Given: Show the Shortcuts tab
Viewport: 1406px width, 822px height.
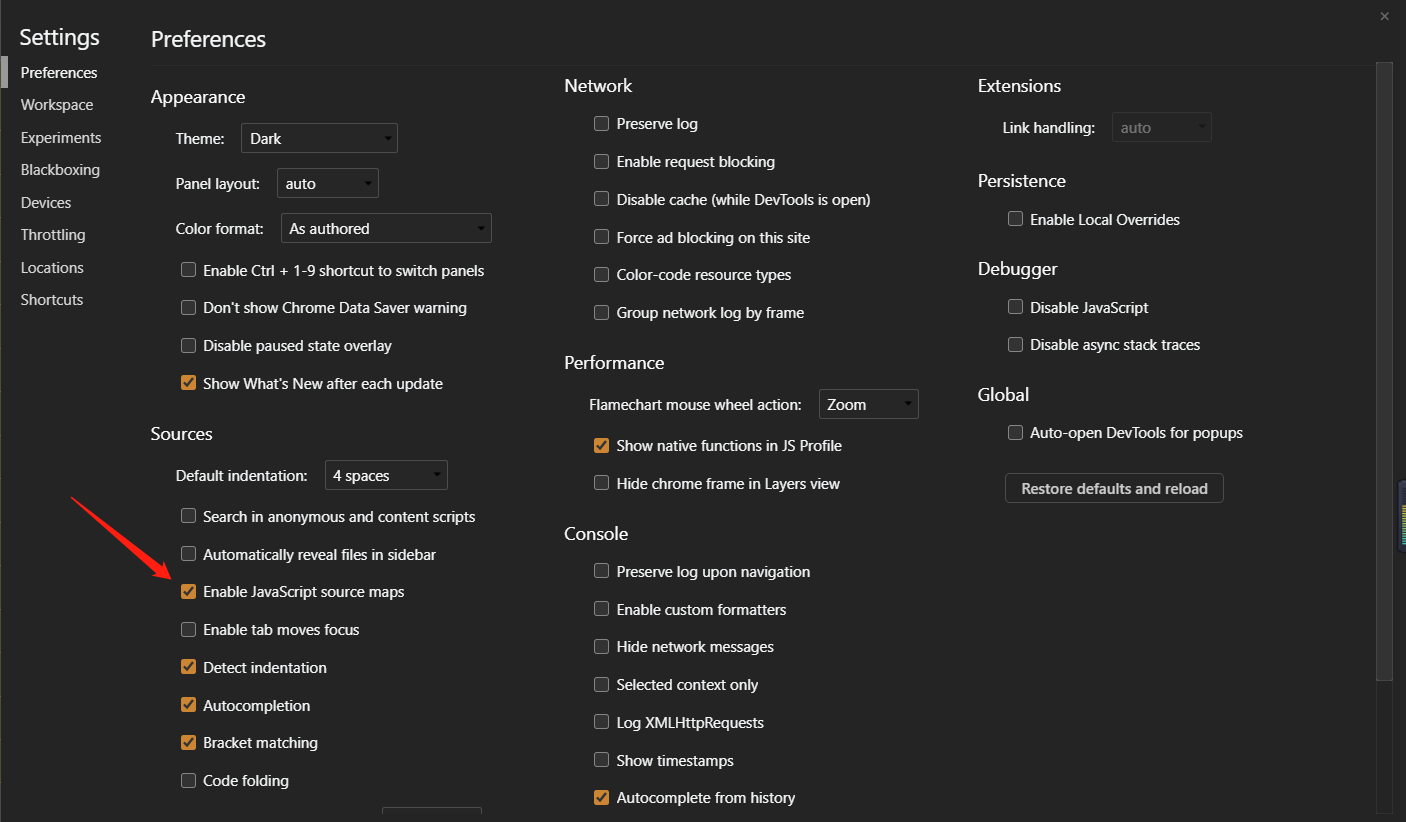Looking at the screenshot, I should [52, 300].
